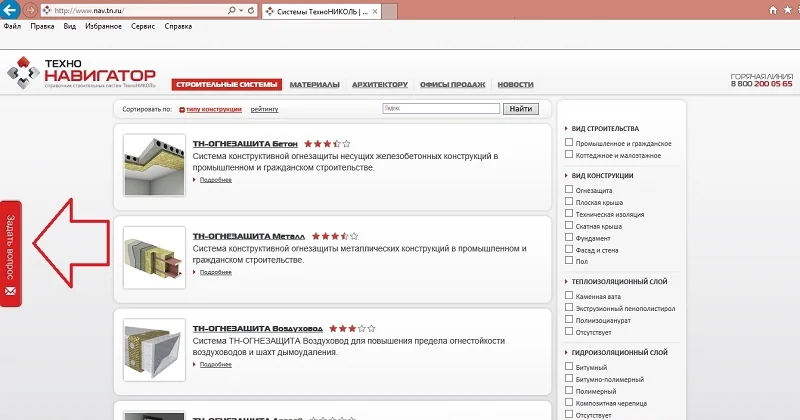Click the star rating of ТН-ОГНЕЗАЩИТА Бетон
This screenshot has height=420, width=800.
(x=327, y=144)
